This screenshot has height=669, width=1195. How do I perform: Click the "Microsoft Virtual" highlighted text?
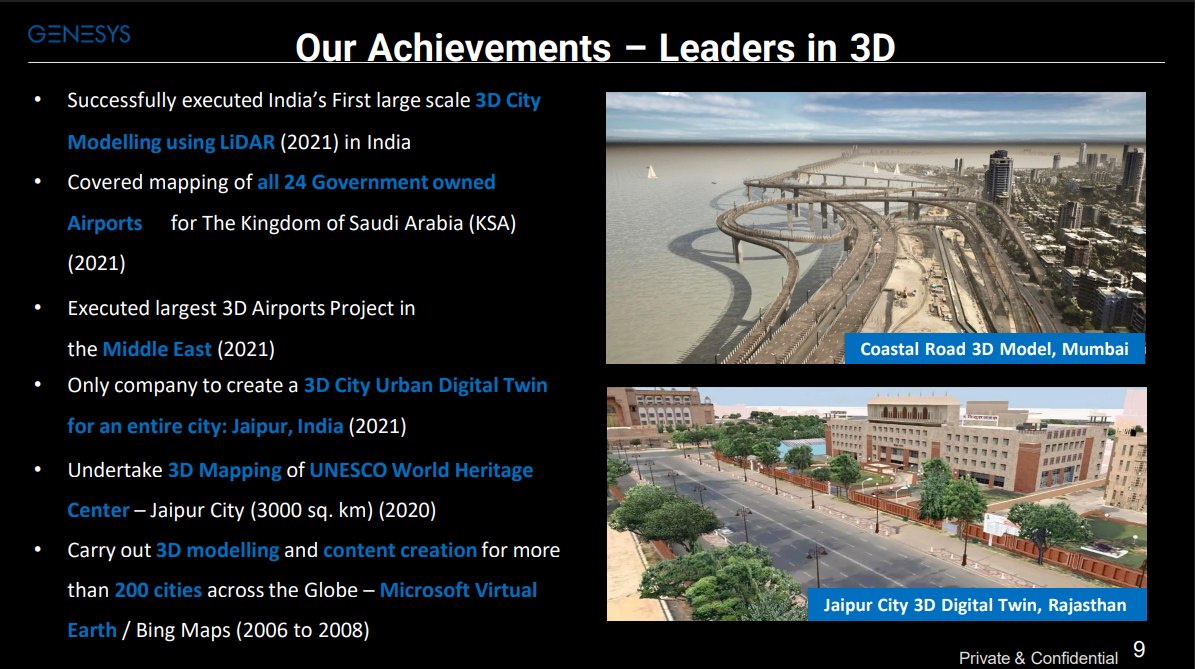pyautogui.click(x=458, y=591)
